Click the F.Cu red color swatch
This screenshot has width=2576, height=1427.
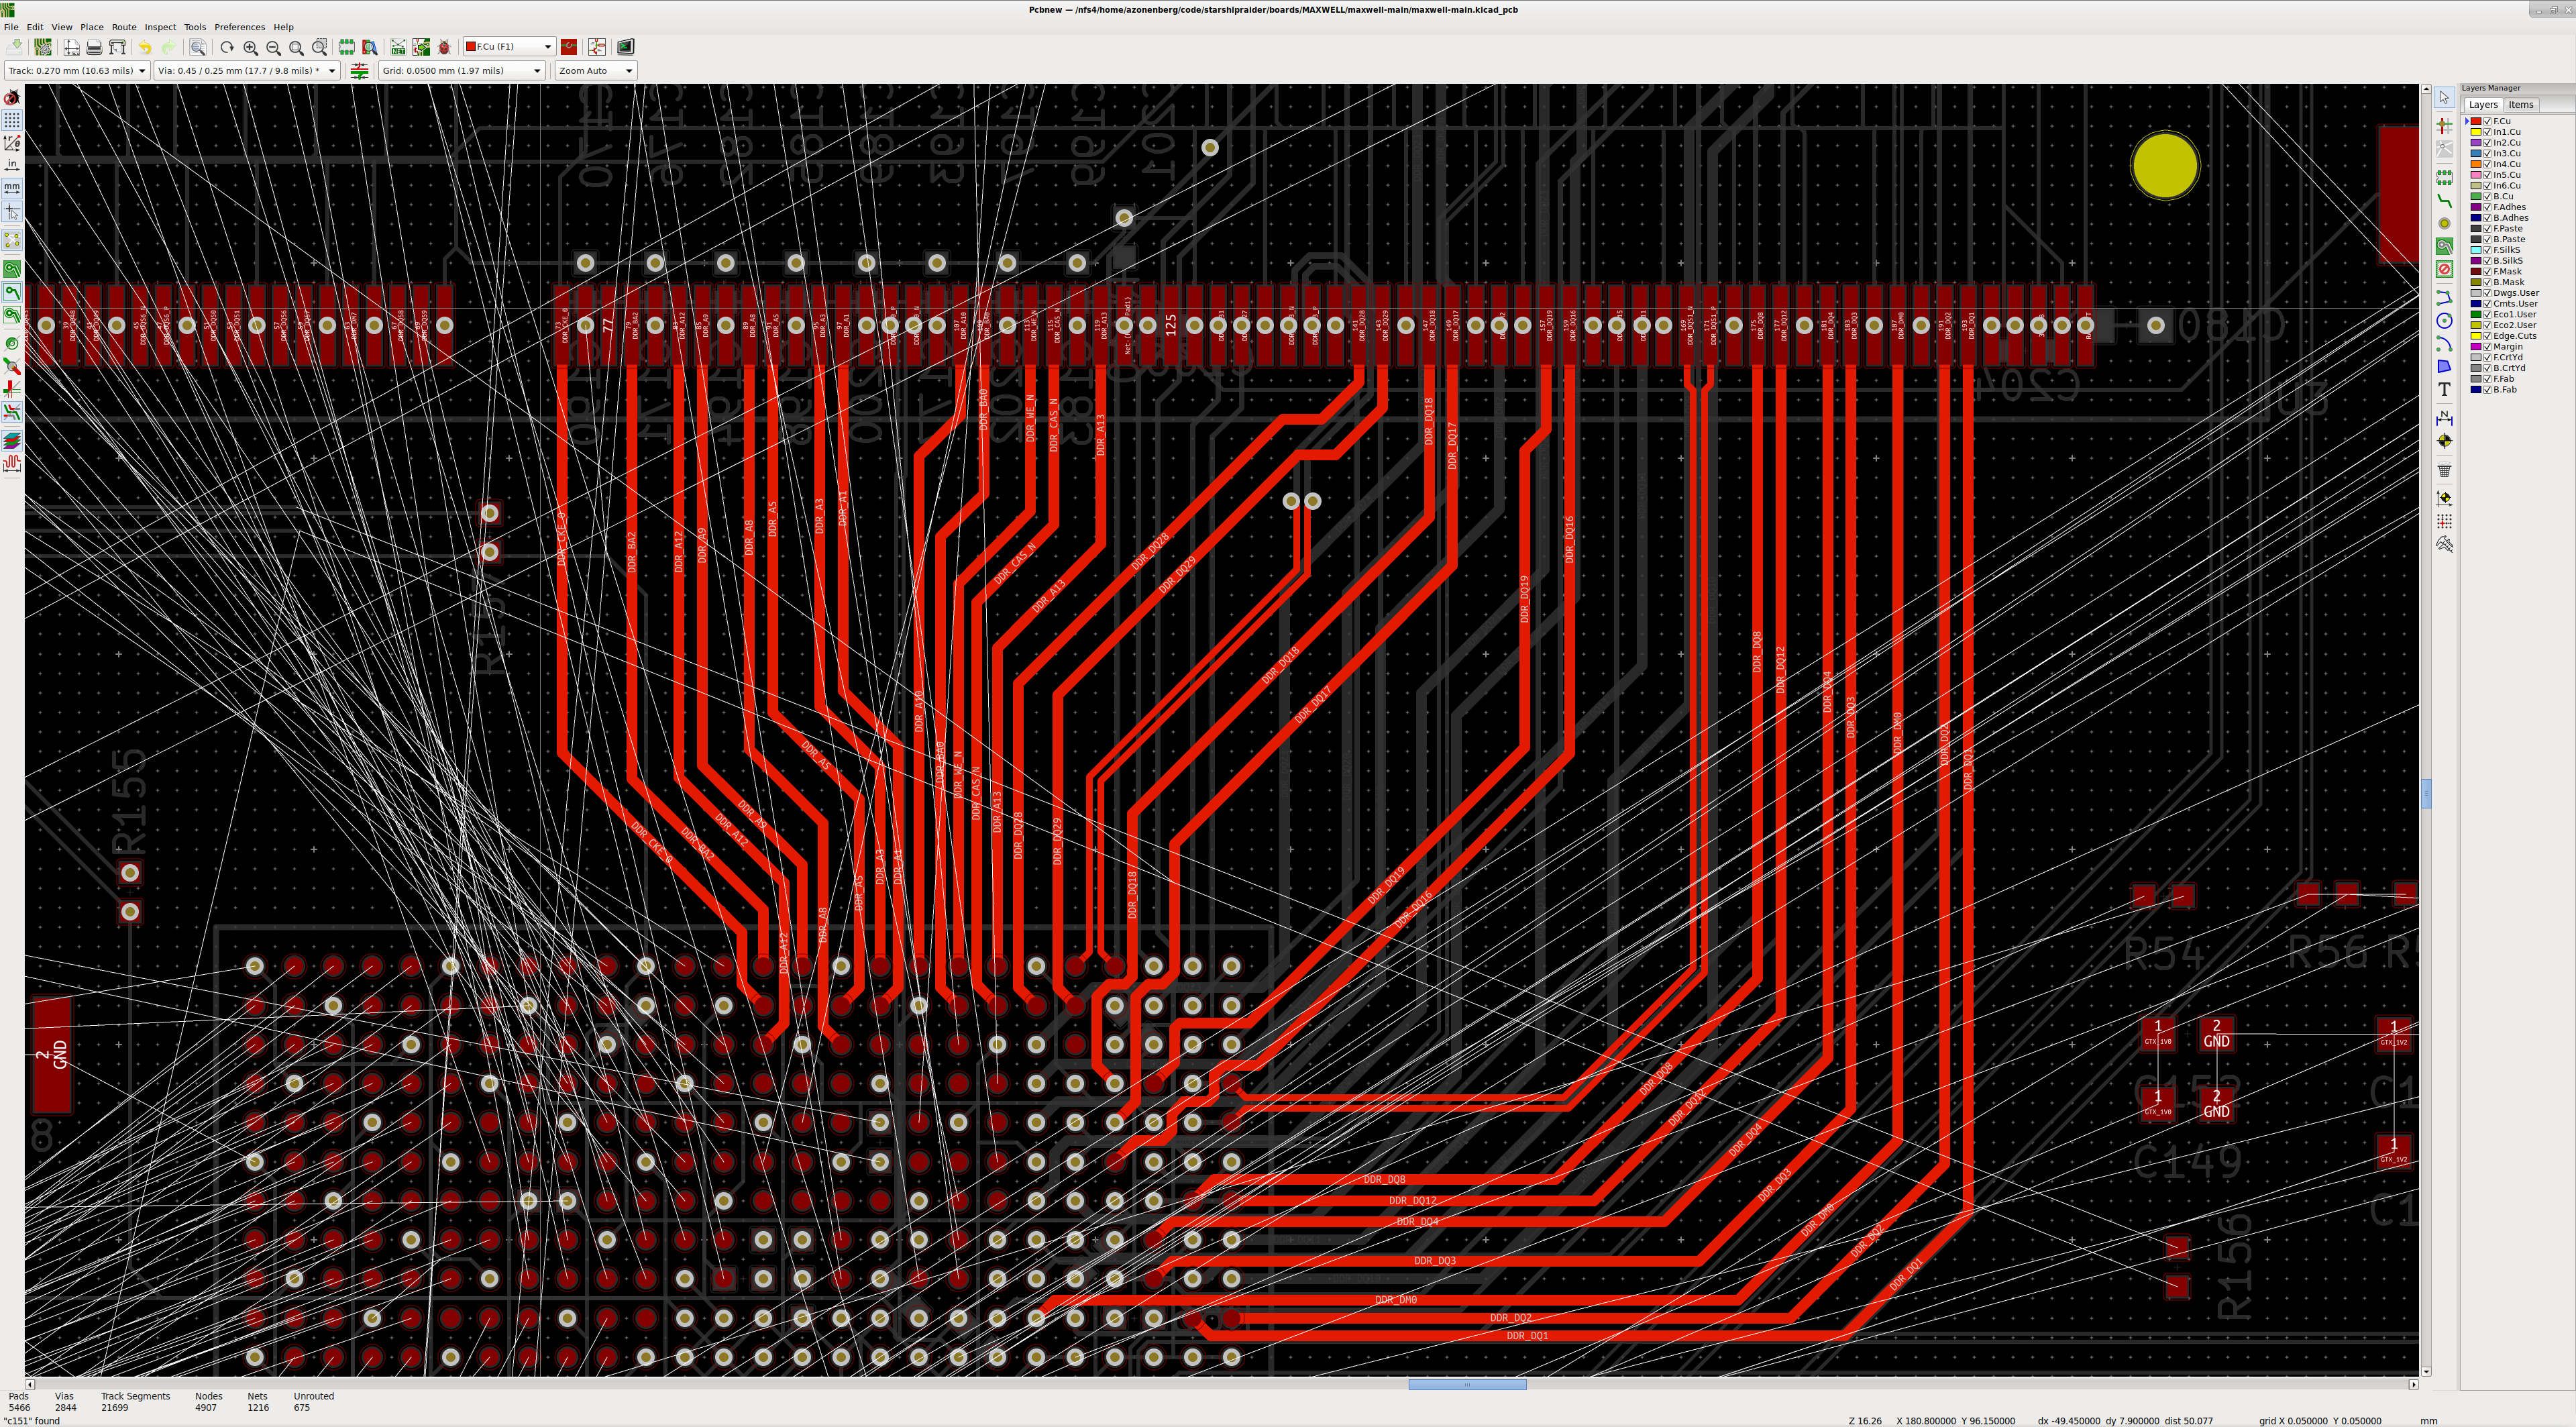pos(2476,121)
